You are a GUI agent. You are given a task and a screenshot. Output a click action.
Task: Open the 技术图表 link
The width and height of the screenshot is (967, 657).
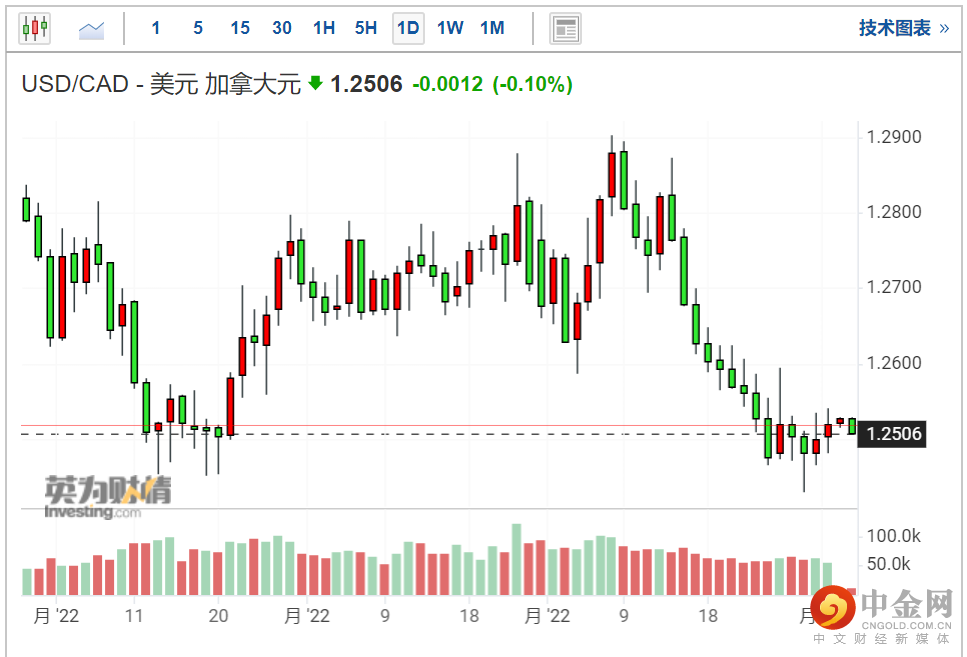click(902, 28)
